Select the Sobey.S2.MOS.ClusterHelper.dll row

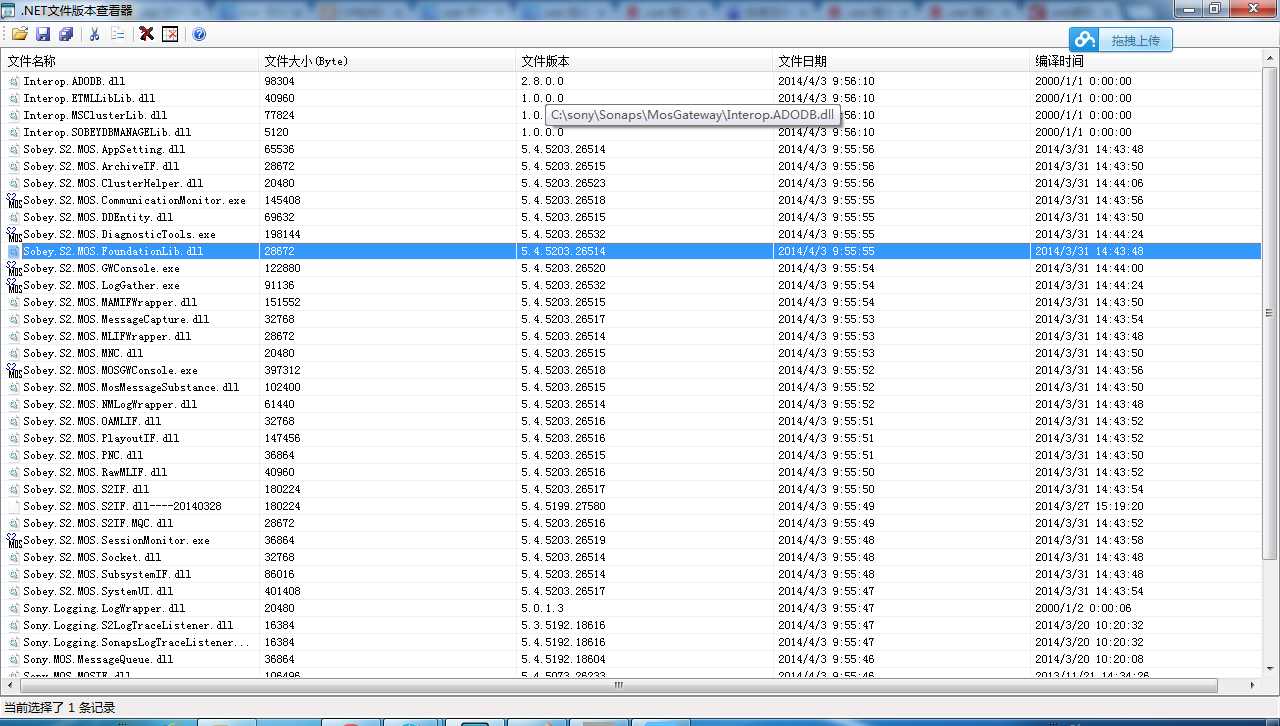tap(631, 183)
